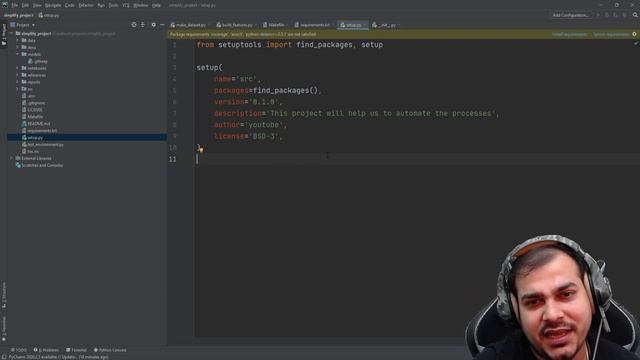This screenshot has height=360, width=640.
Task: Click the inspection checkmark in editor corner
Action: coord(636,43)
